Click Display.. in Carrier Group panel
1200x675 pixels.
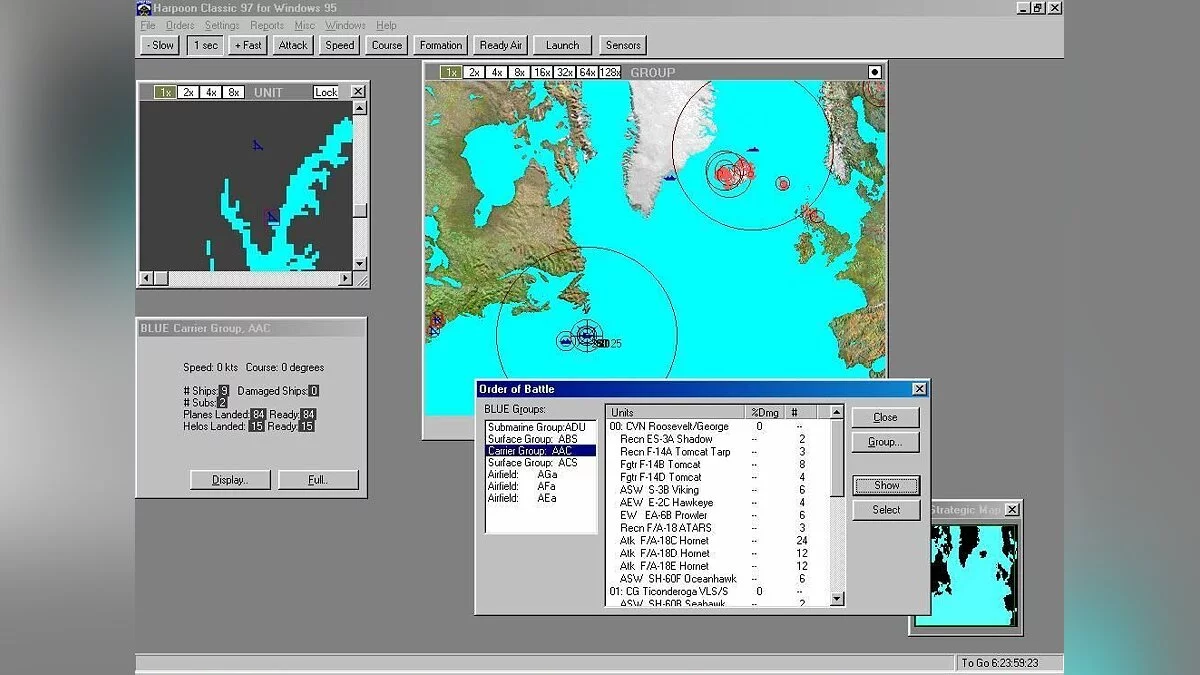pyautogui.click(x=230, y=480)
